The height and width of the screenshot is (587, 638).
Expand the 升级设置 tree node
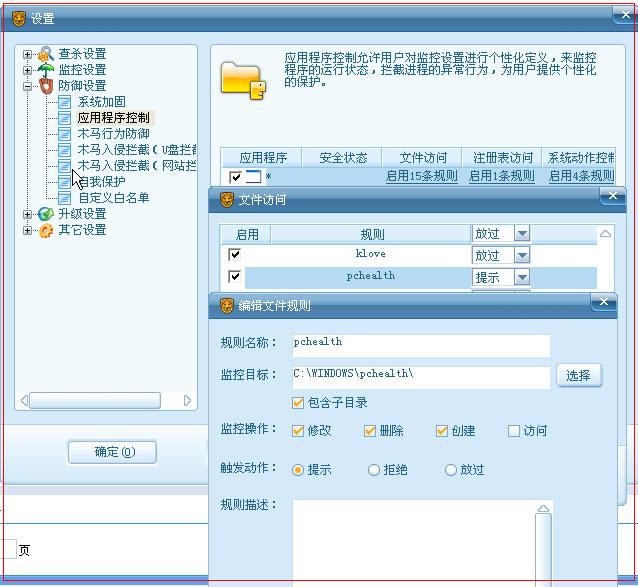point(27,214)
